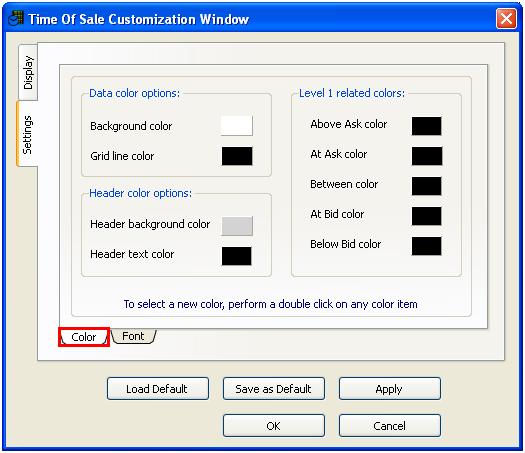Apply the current settings
Image resolution: width=525 pixels, height=453 pixels.
pyautogui.click(x=389, y=389)
